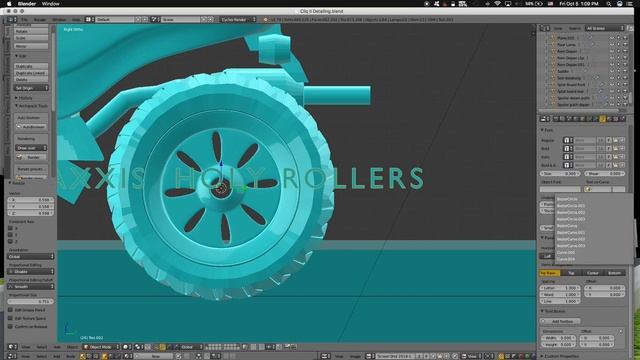Select the highlighted Font data properties tab

pos(602,119)
